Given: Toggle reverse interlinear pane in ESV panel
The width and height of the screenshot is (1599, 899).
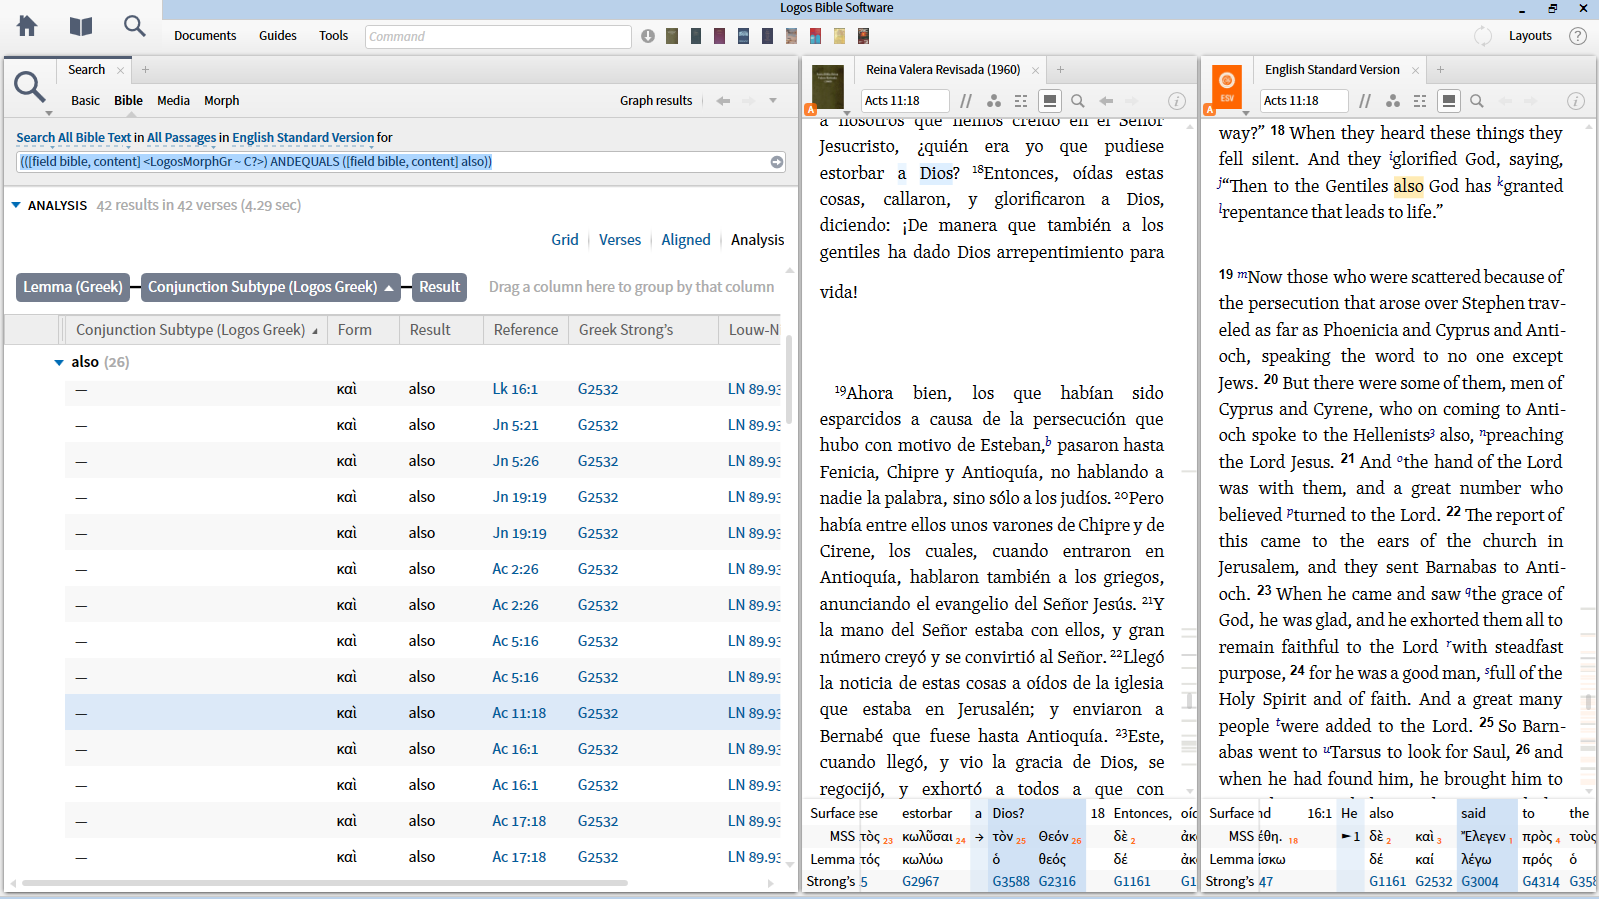Looking at the screenshot, I should [1448, 101].
